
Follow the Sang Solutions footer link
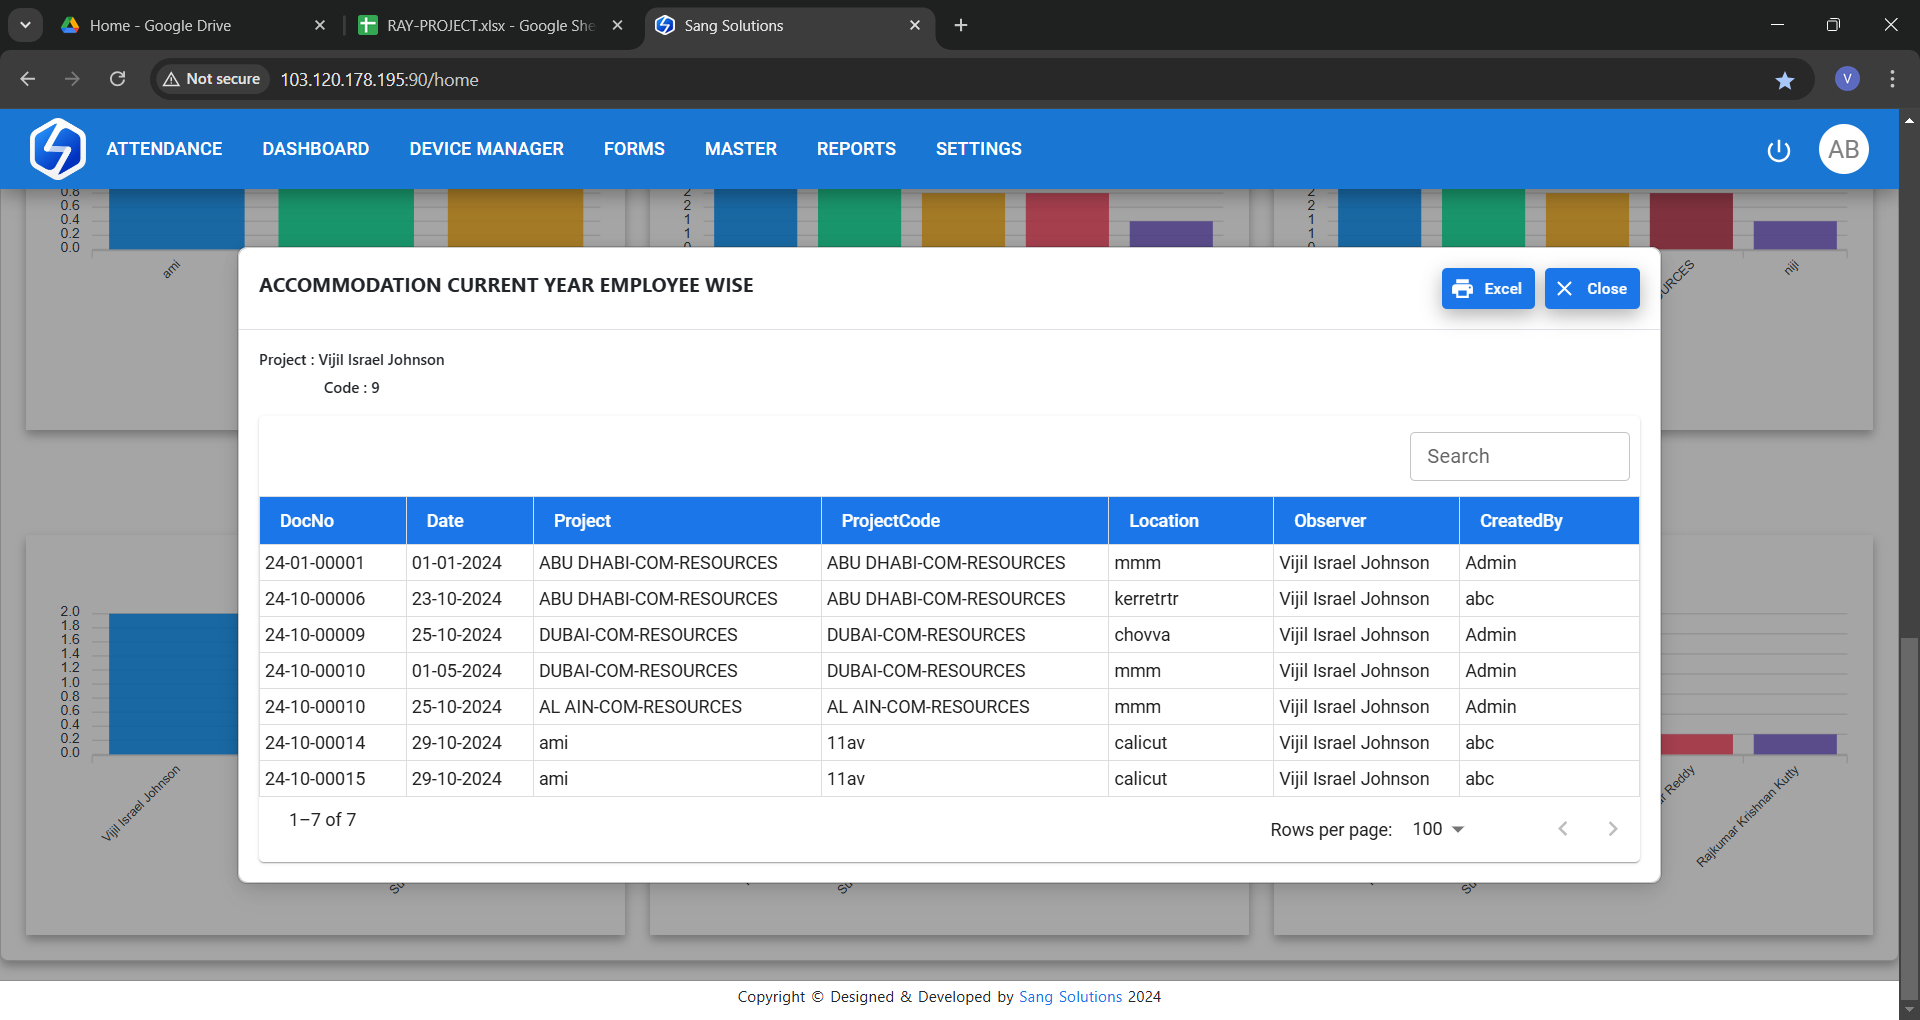pos(1070,997)
